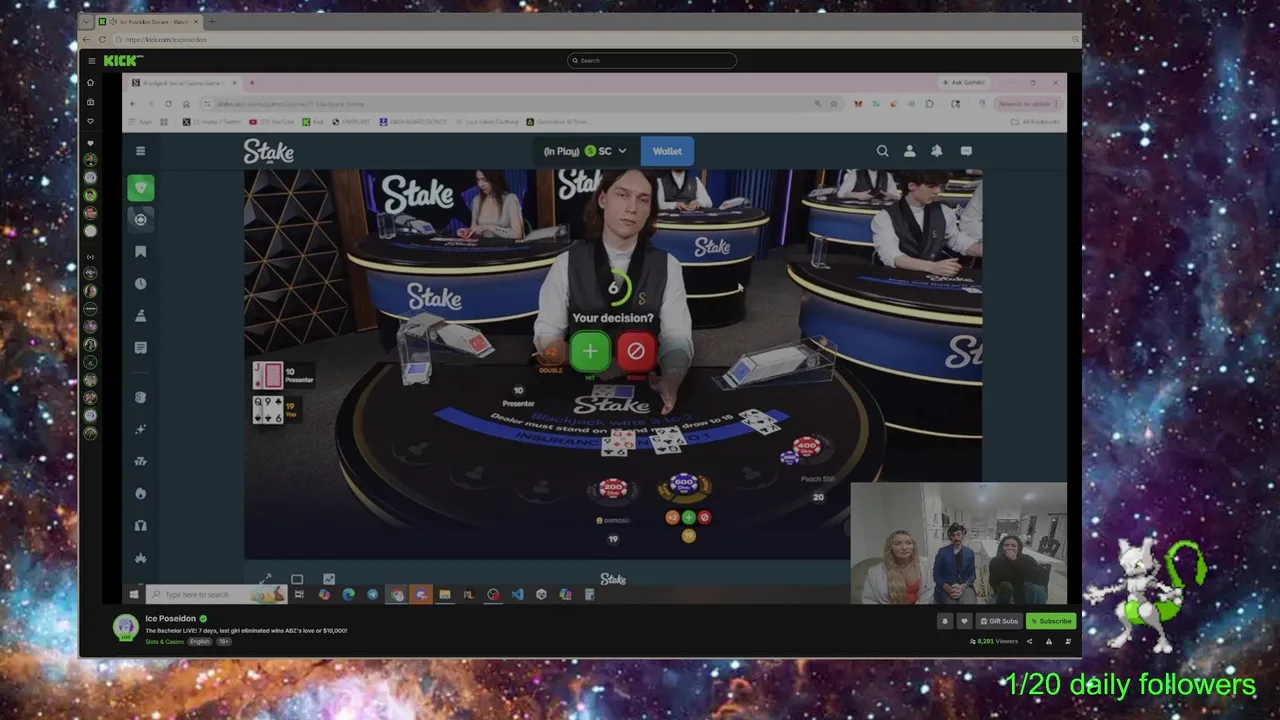Image resolution: width=1280 pixels, height=720 pixels.
Task: Click the Kick search field
Action: click(x=652, y=60)
